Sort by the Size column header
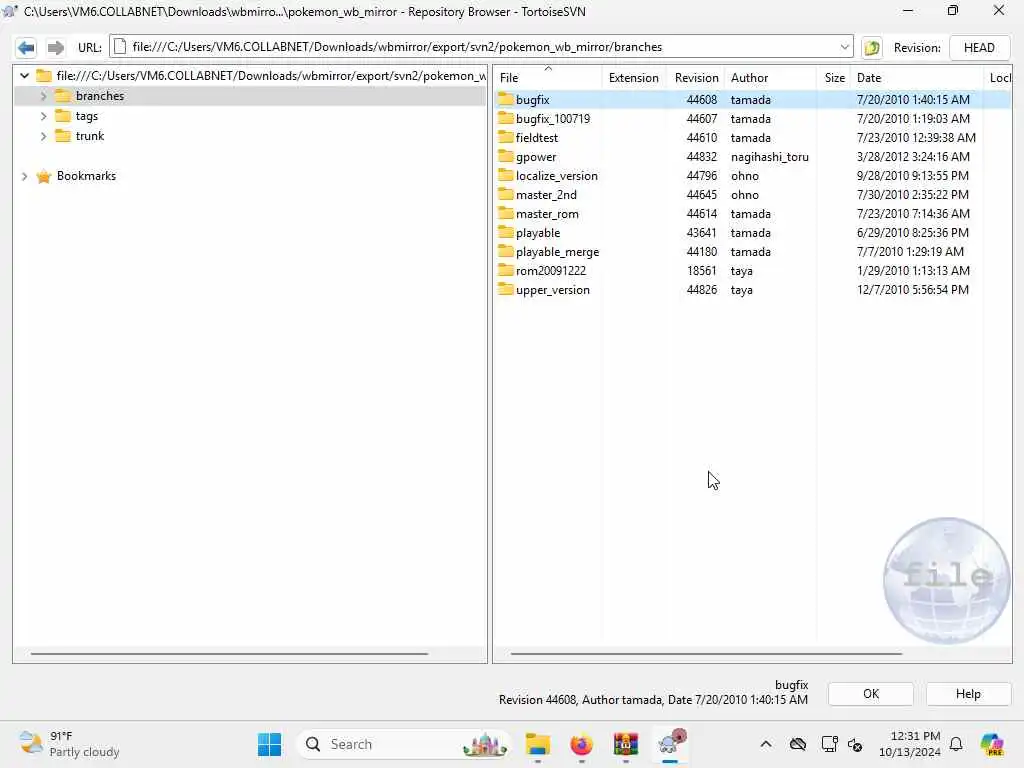The image size is (1024, 768). [834, 78]
